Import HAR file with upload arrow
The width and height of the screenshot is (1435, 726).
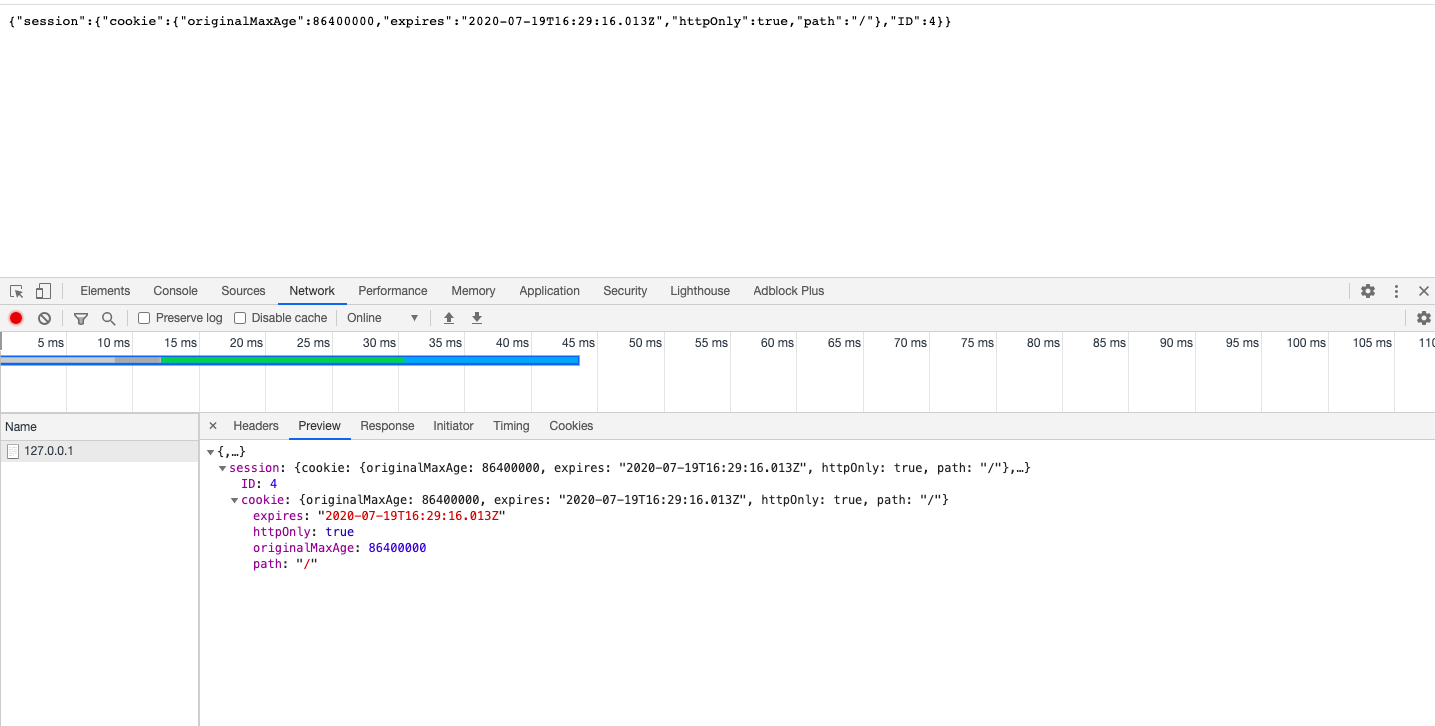[x=449, y=318]
